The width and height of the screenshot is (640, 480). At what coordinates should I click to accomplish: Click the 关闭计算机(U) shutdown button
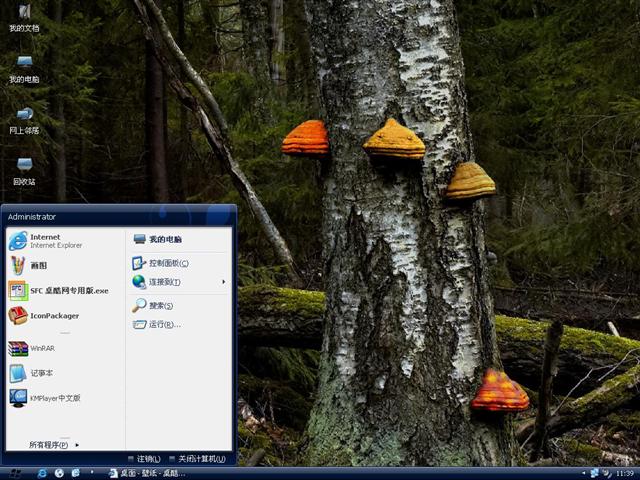point(197,459)
